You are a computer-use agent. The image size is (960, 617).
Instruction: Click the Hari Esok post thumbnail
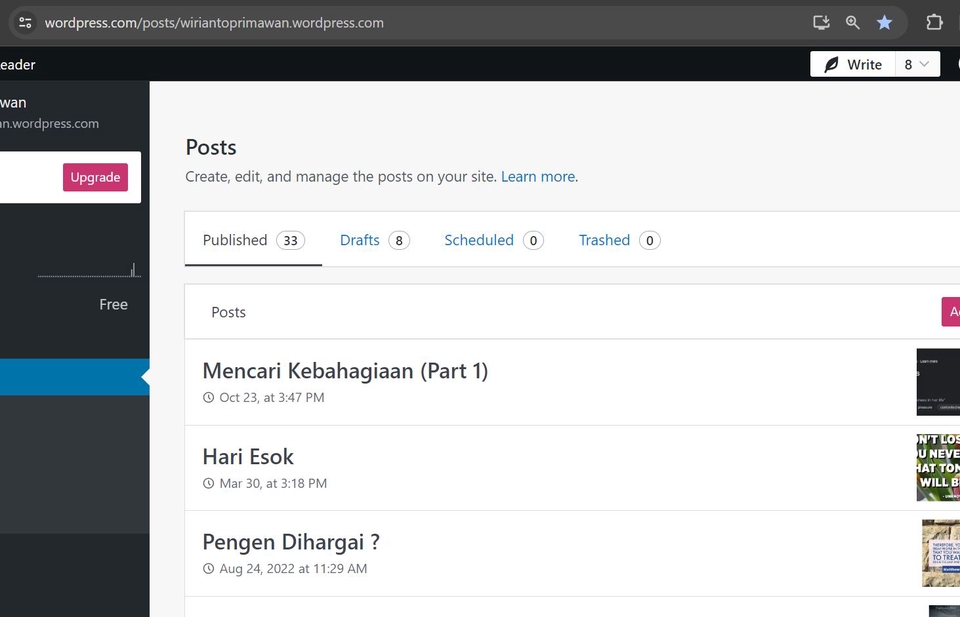(938, 467)
